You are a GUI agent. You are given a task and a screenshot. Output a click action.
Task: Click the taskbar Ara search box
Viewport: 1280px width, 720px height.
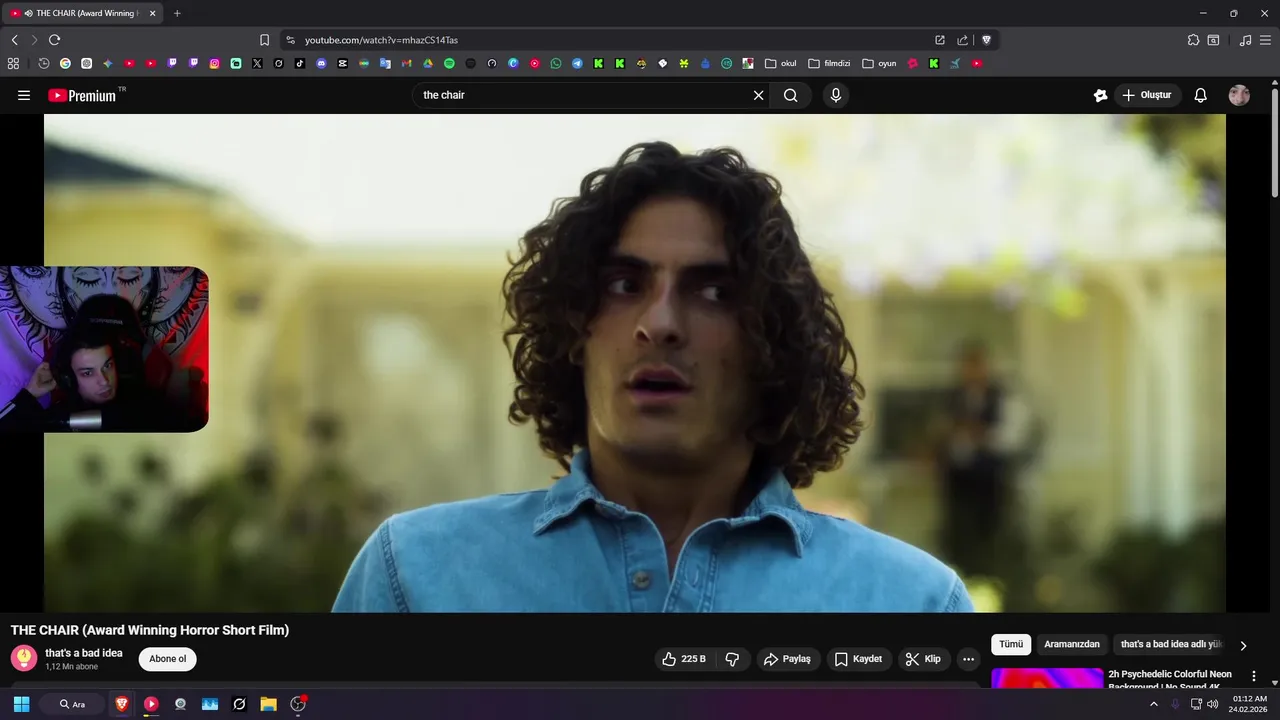click(x=72, y=704)
